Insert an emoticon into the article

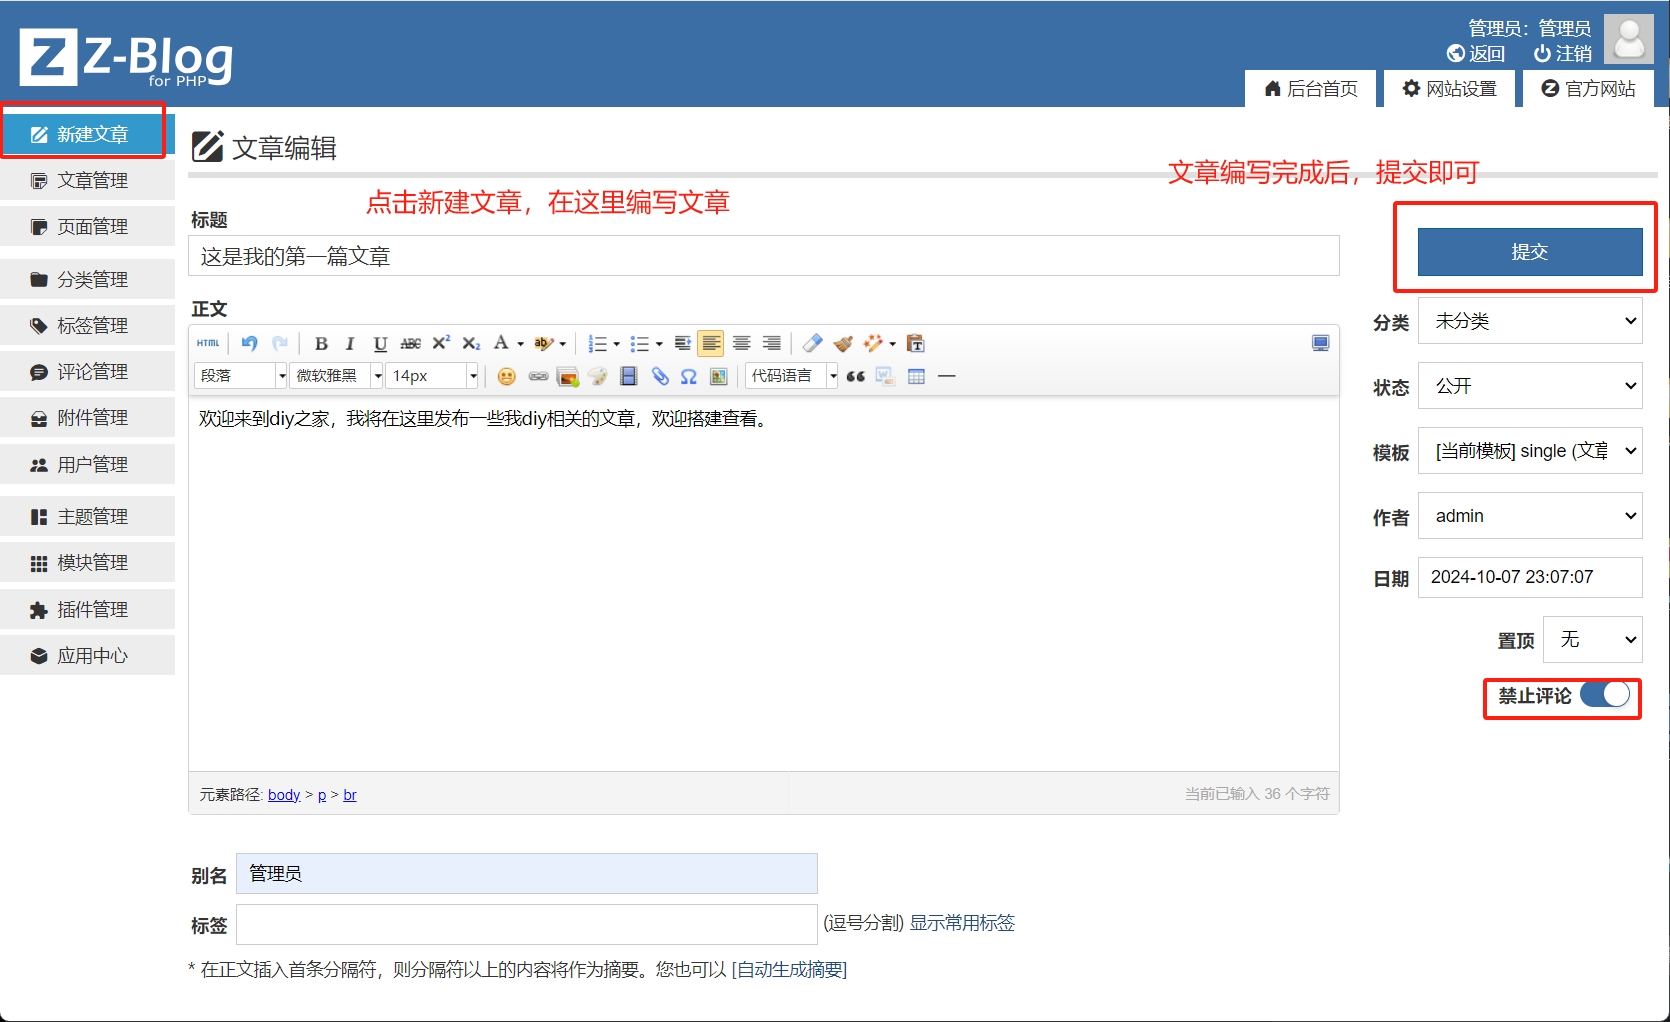[507, 377]
